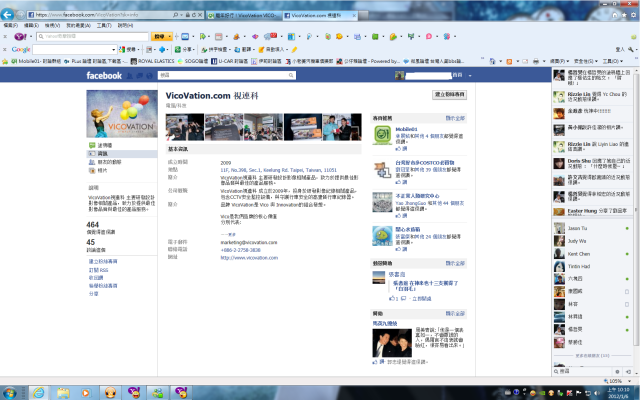Click the wrench icon on Google toolbar
Viewport: 640px width, 400px height.
(631, 49)
